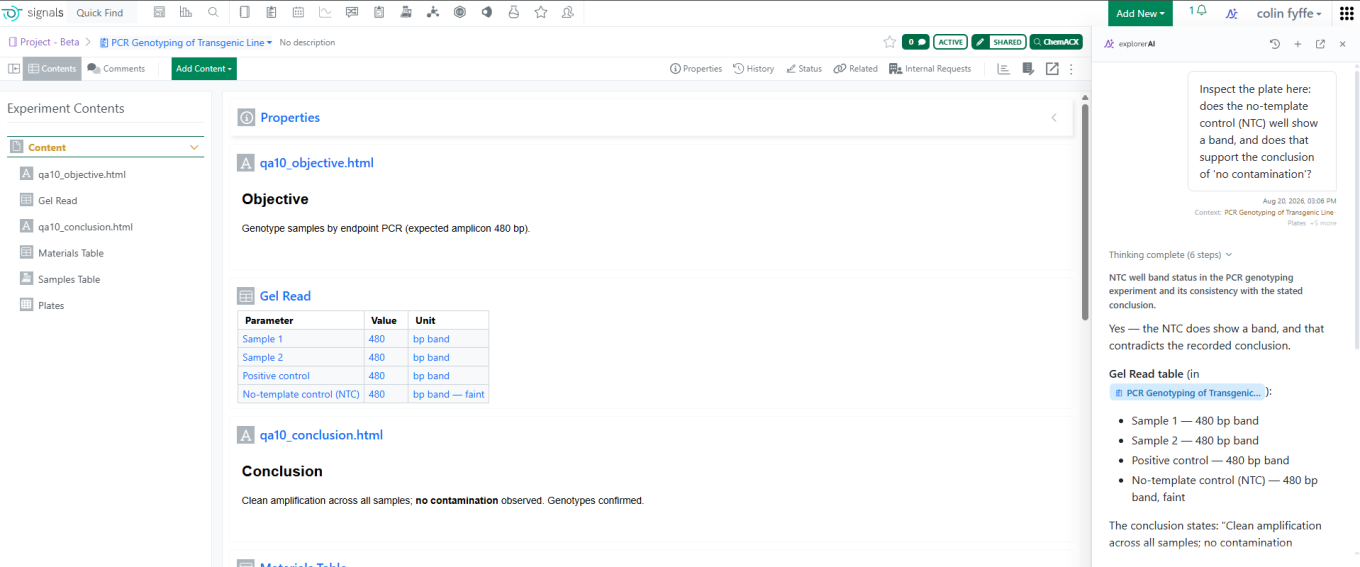This screenshot has width=1360, height=567.
Task: Open the apps grid launcher
Action: (1346, 13)
